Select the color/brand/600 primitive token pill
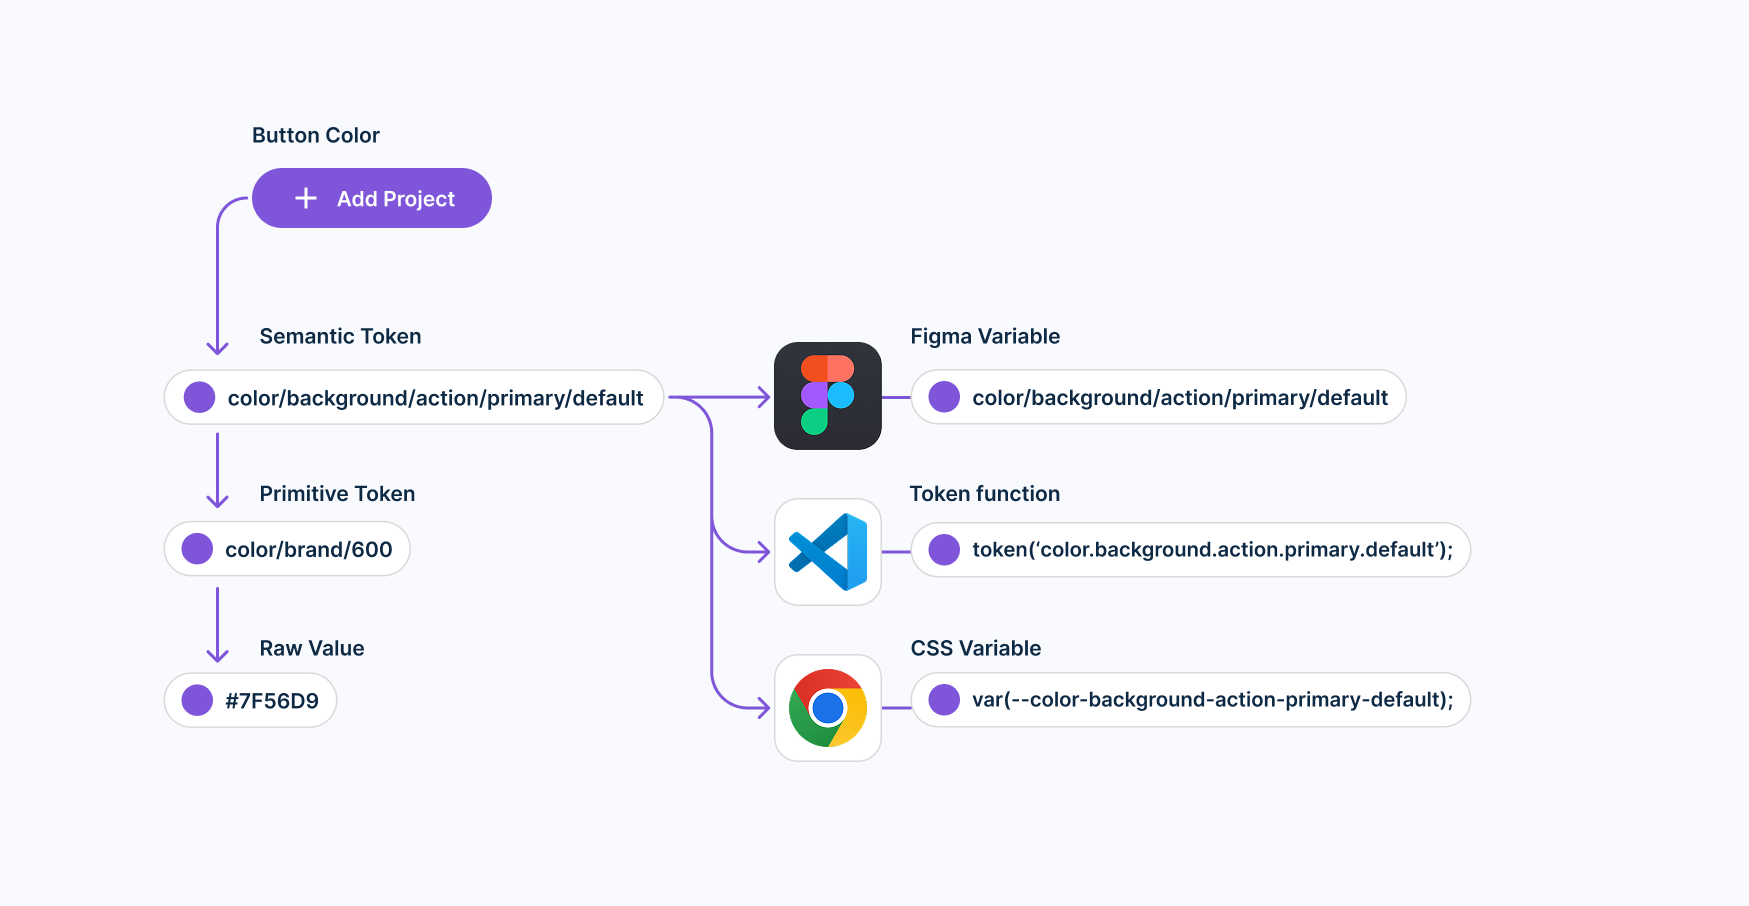The image size is (1749, 906). pyautogui.click(x=287, y=549)
